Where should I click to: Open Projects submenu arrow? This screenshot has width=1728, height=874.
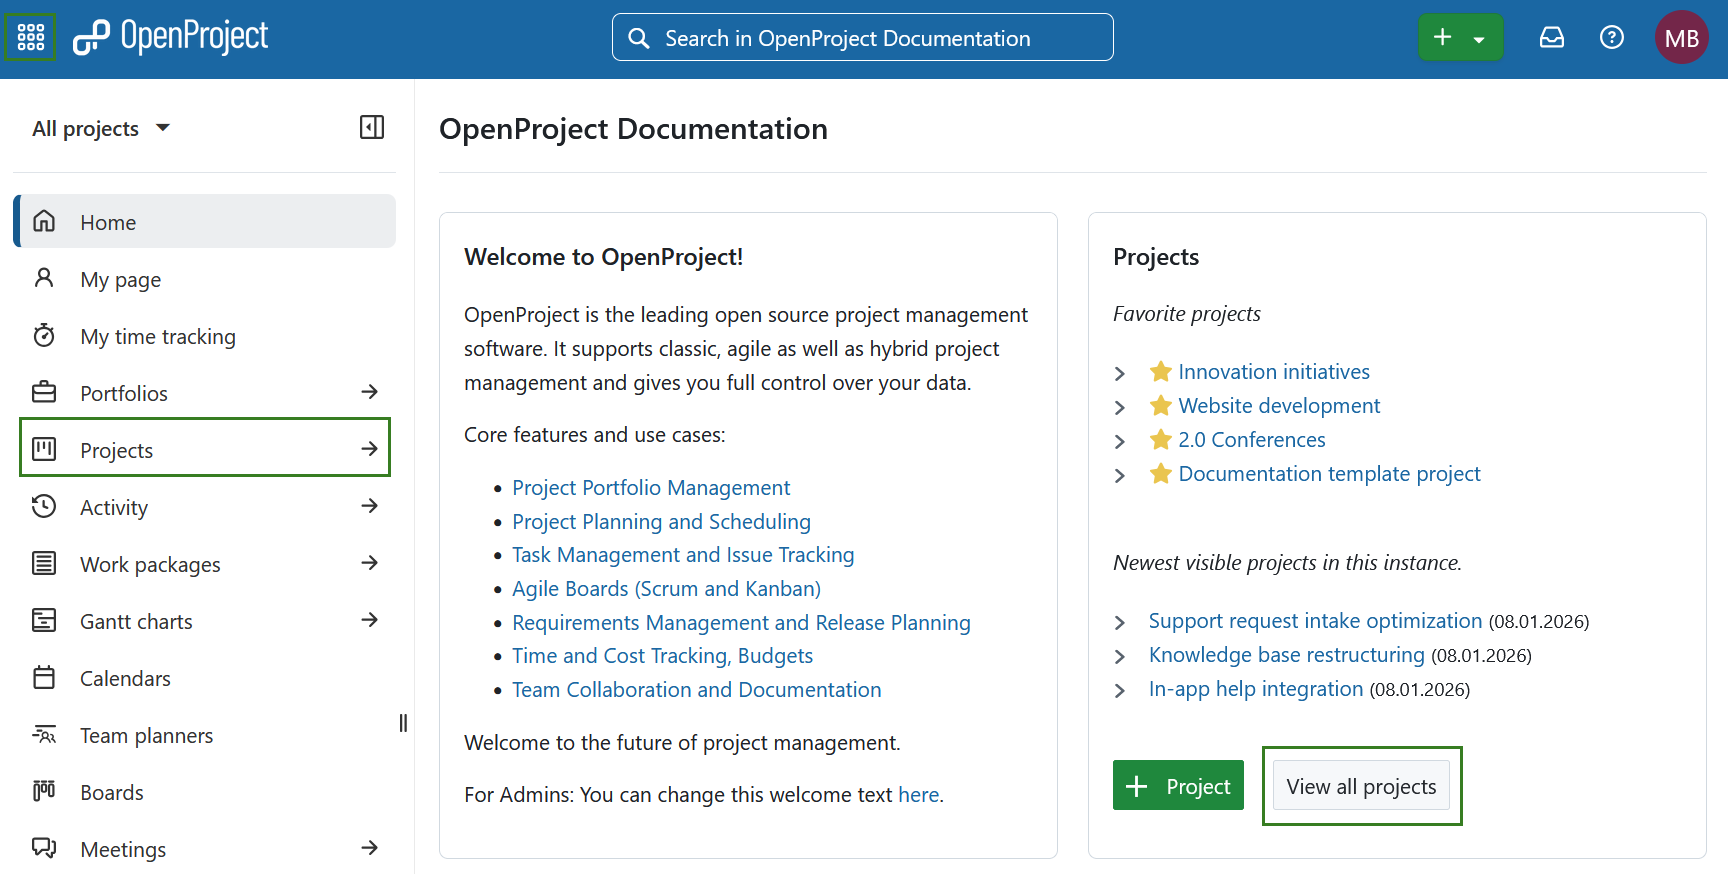click(x=369, y=449)
